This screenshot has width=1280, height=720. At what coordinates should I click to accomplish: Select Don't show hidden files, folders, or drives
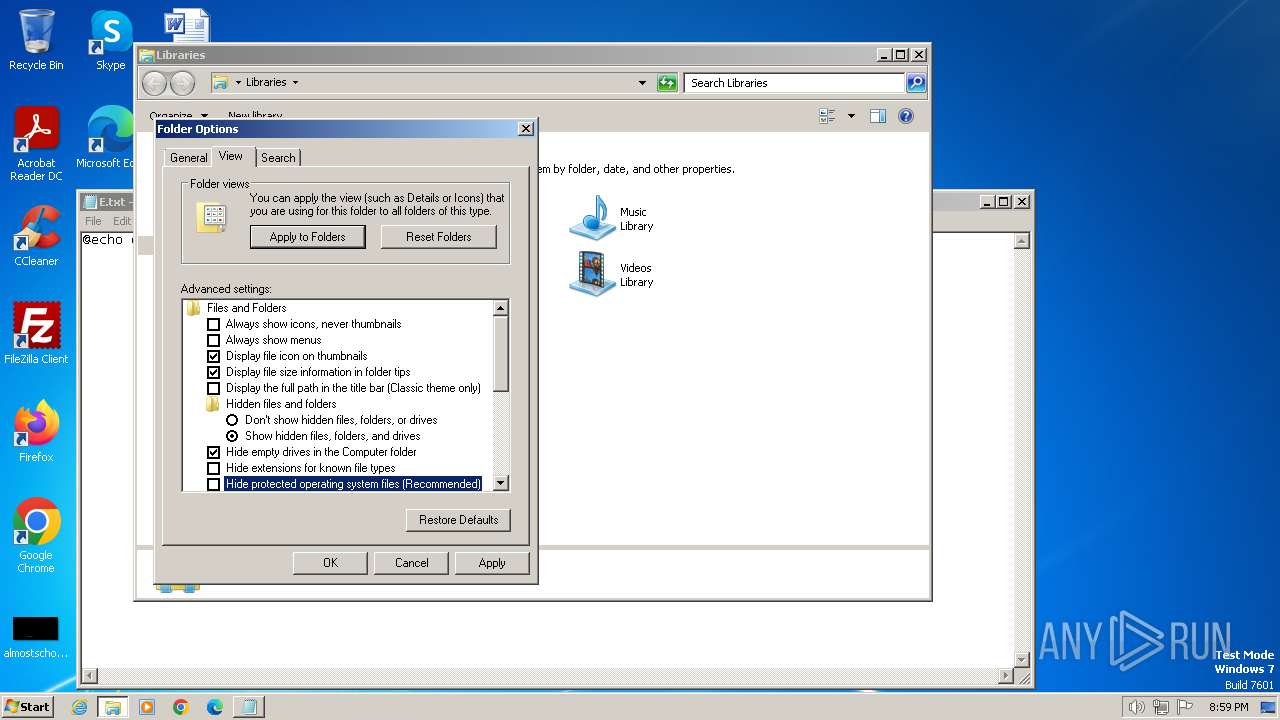pos(232,420)
